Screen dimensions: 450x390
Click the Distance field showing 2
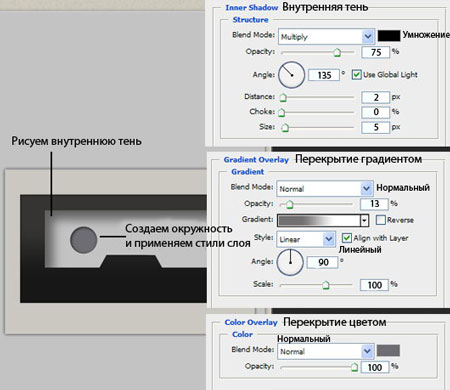(375, 97)
